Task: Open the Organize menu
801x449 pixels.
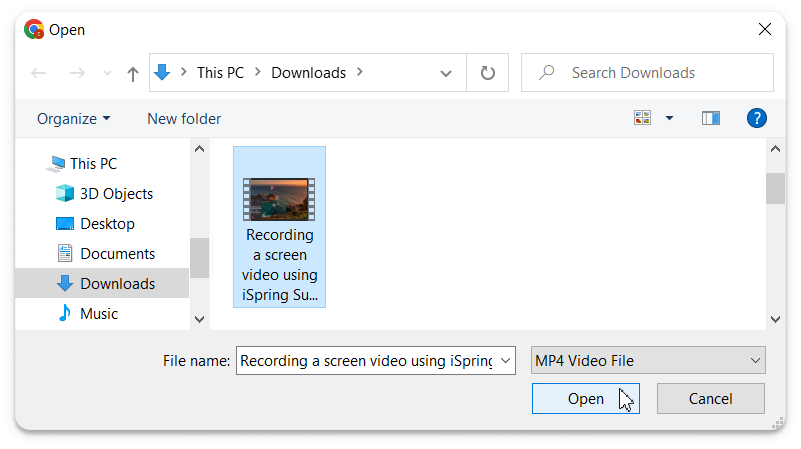Action: (73, 119)
